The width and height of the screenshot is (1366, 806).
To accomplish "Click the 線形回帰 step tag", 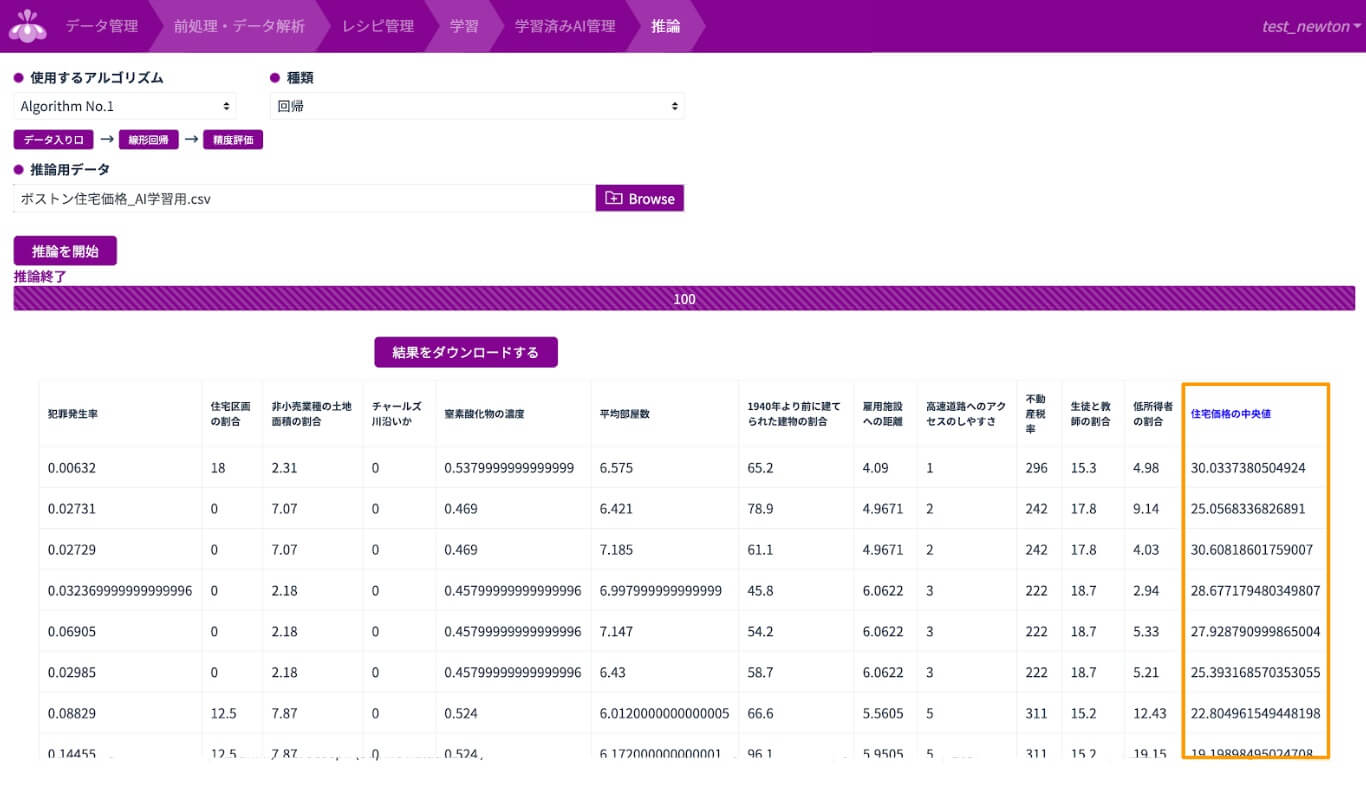I will 148,140.
